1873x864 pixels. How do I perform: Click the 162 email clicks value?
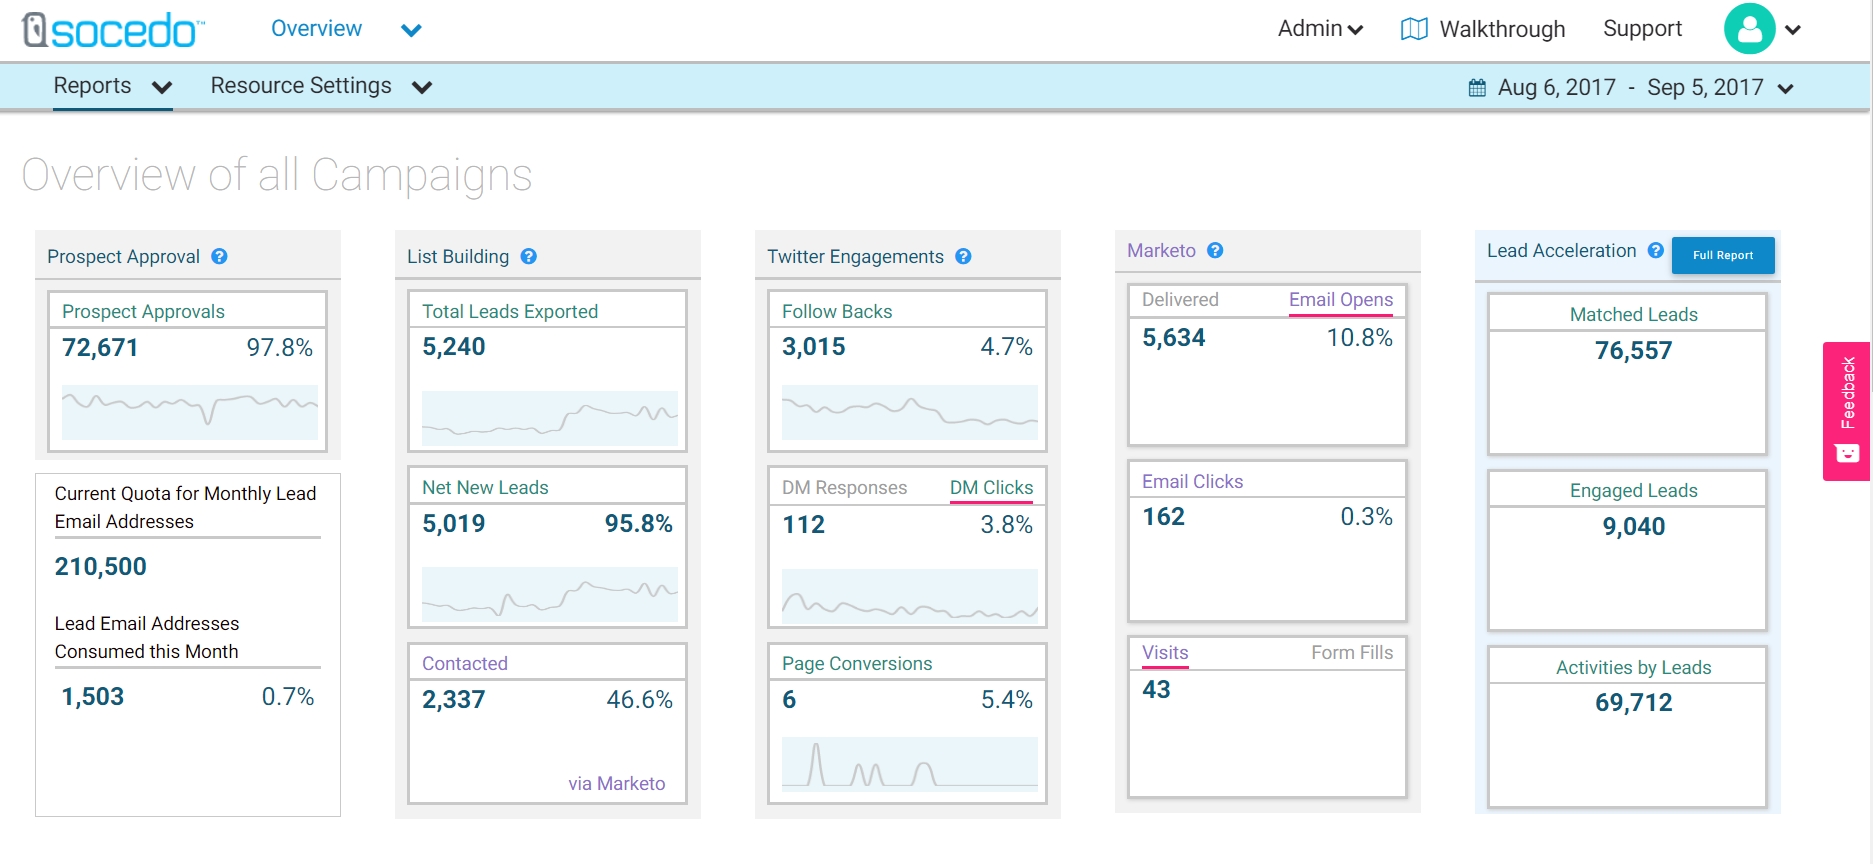point(1164,517)
